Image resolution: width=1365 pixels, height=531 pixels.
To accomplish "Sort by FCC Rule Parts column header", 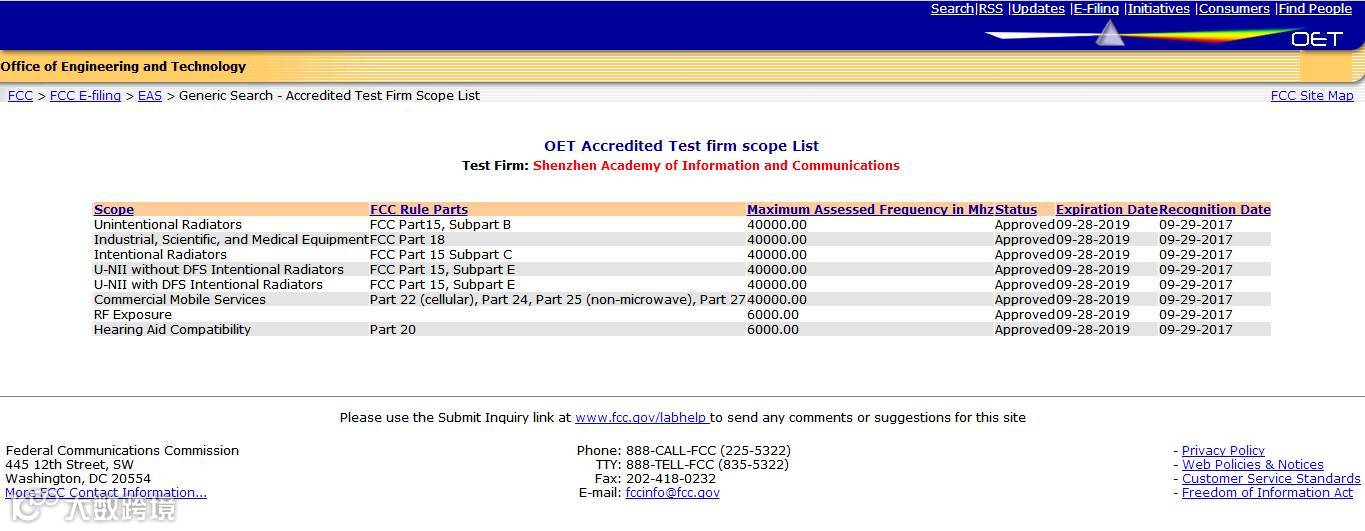I will click(x=419, y=210).
